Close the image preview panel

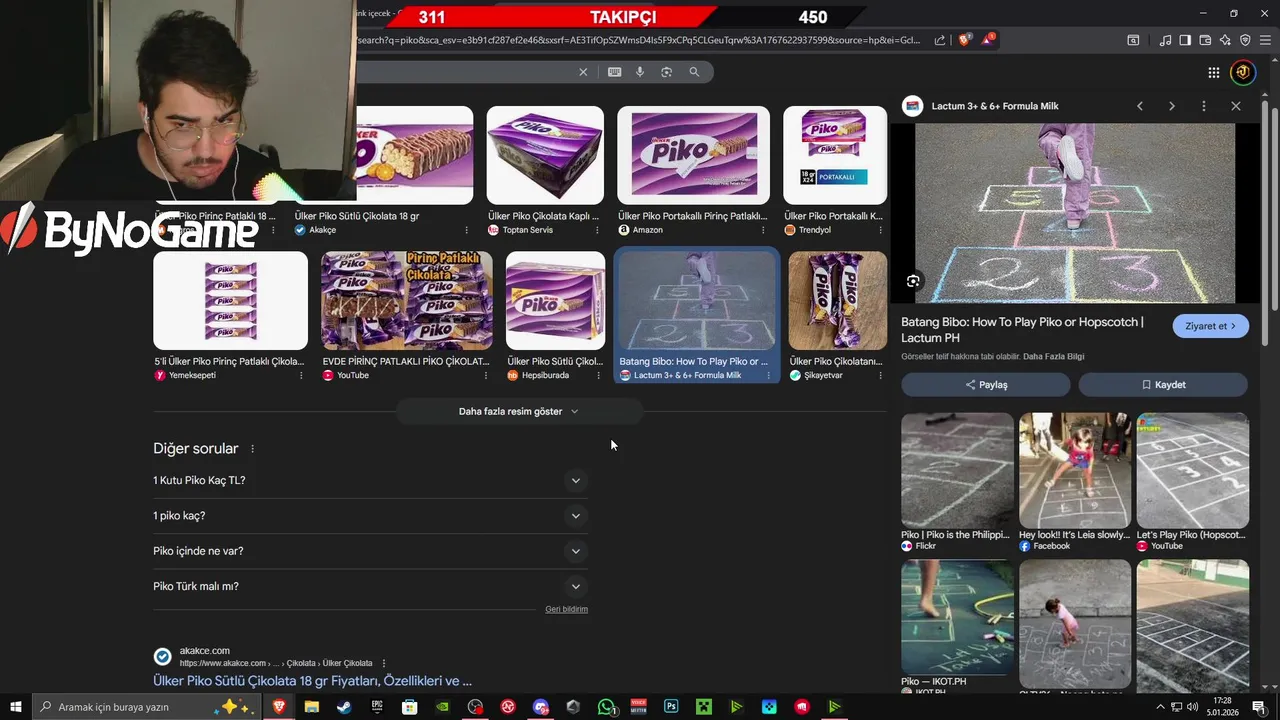pos(1236,106)
